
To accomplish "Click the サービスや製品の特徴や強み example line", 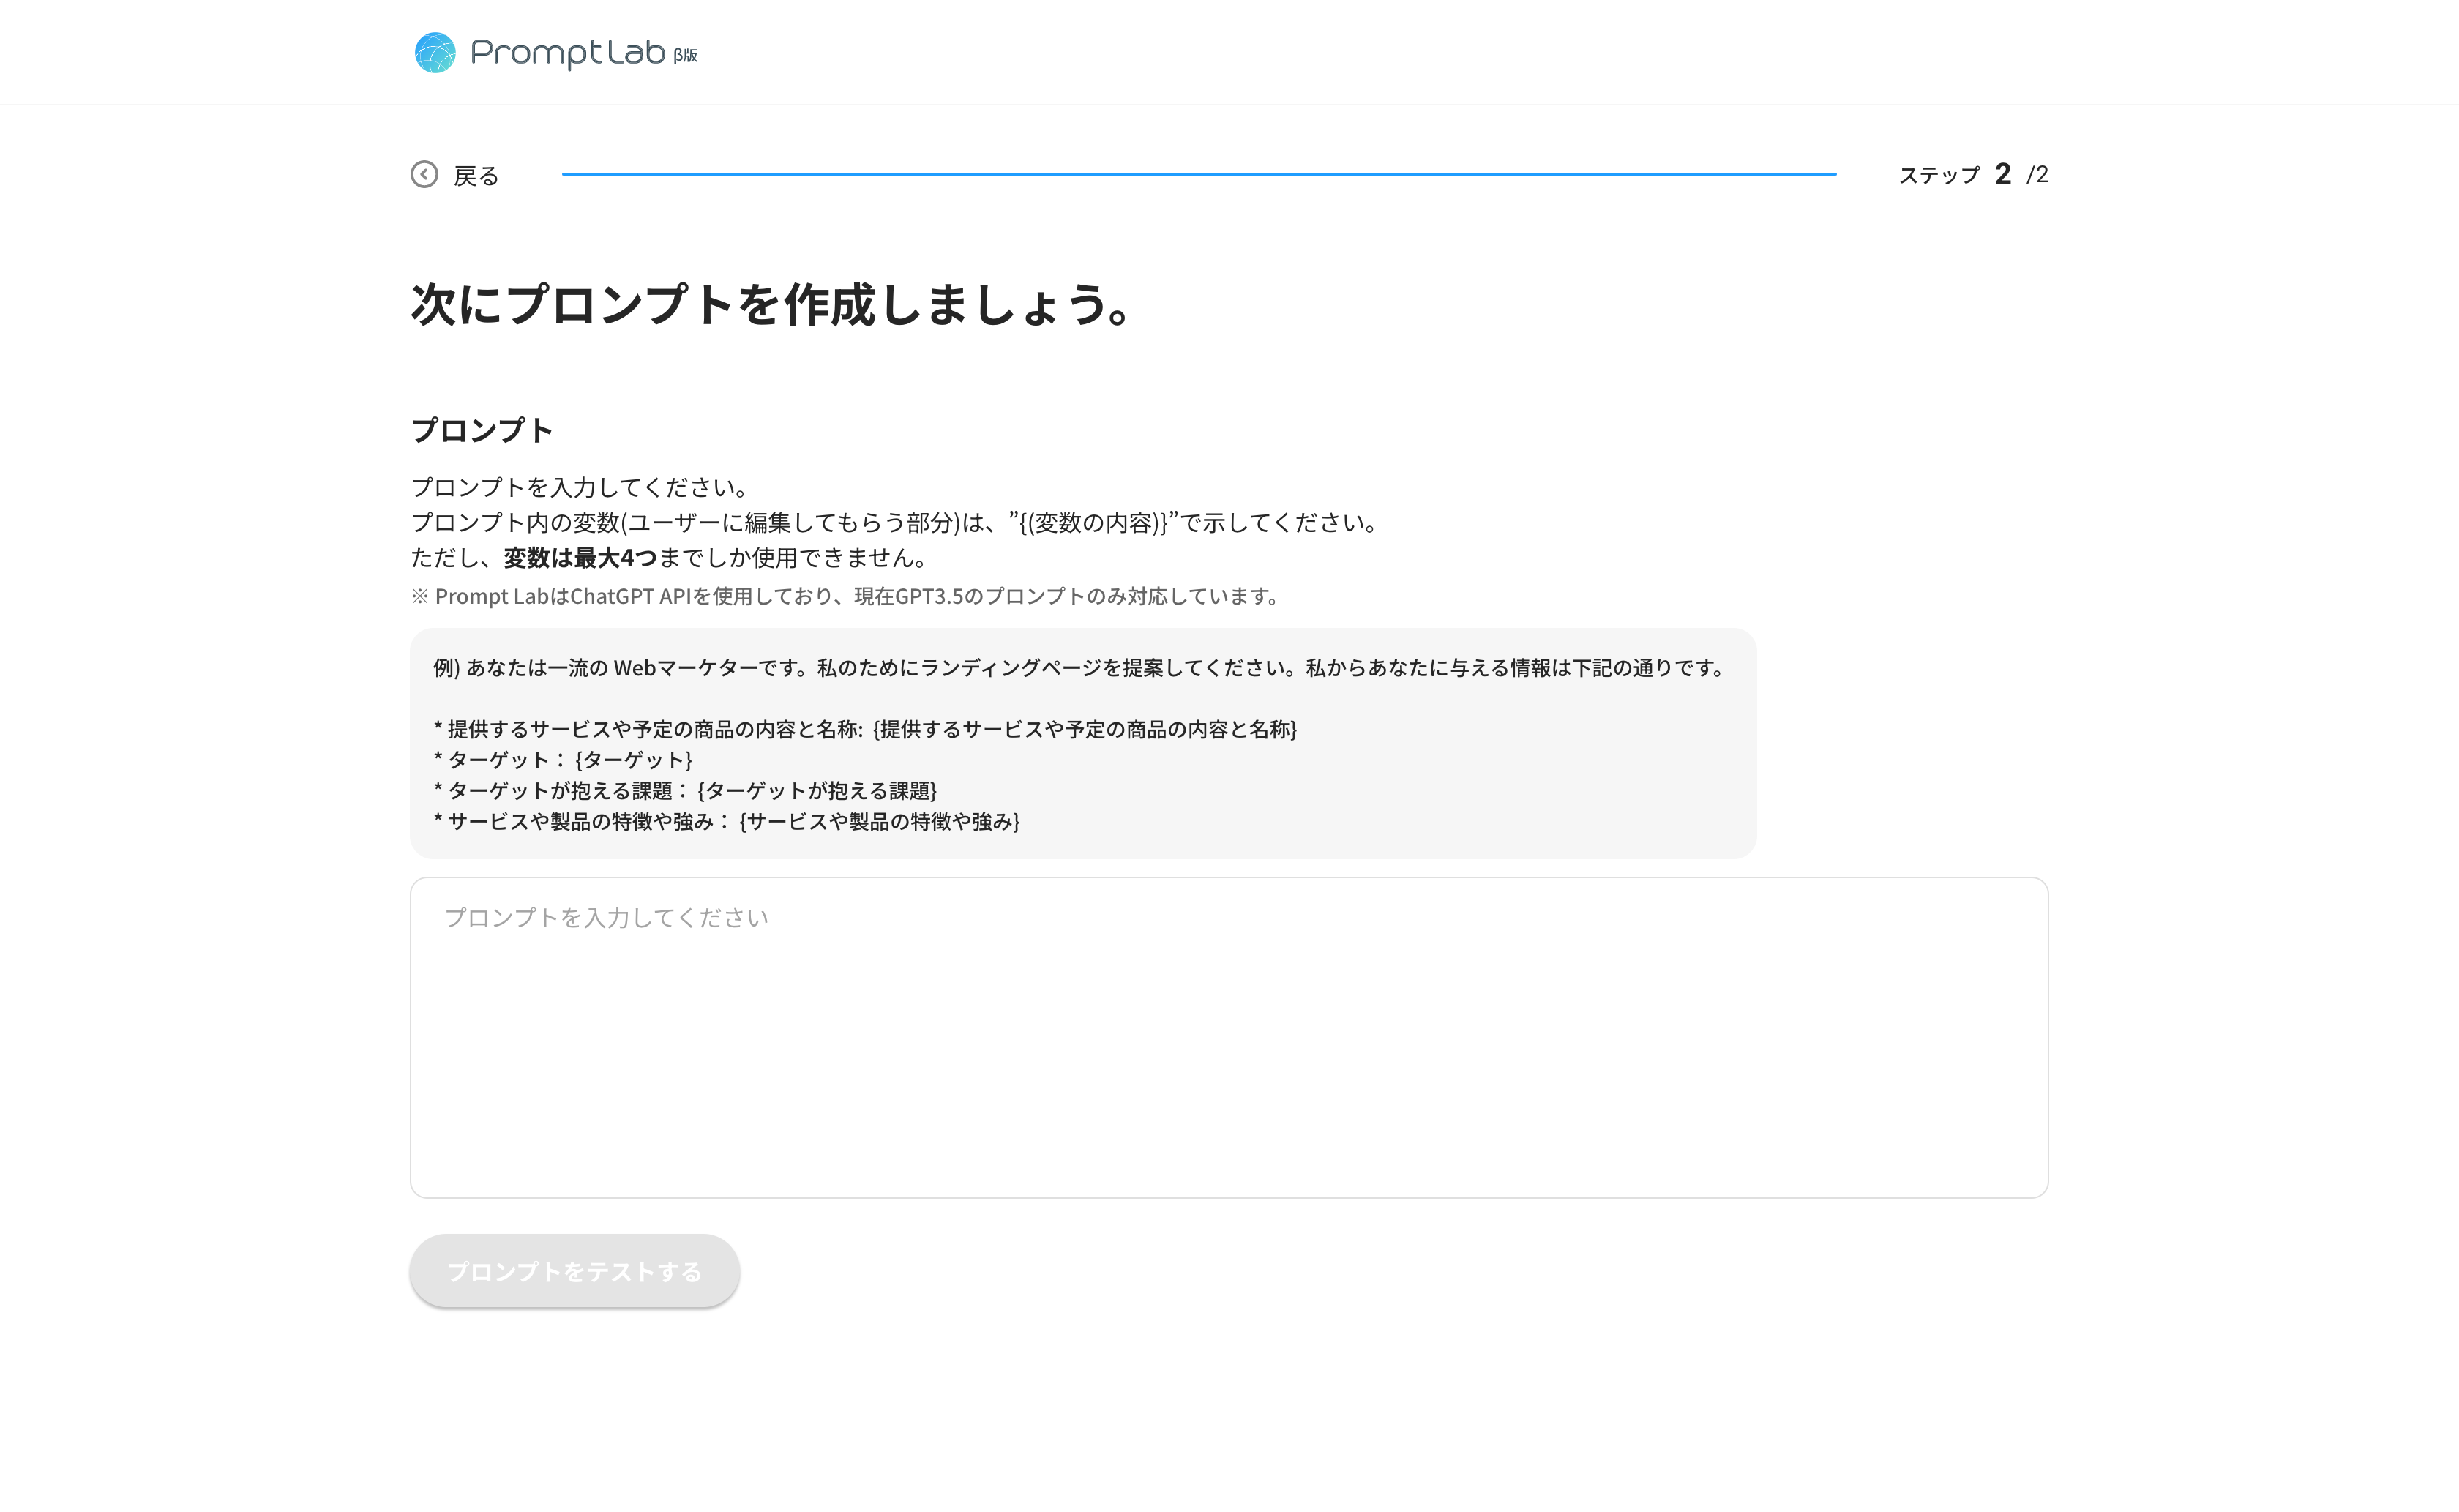I will (727, 822).
